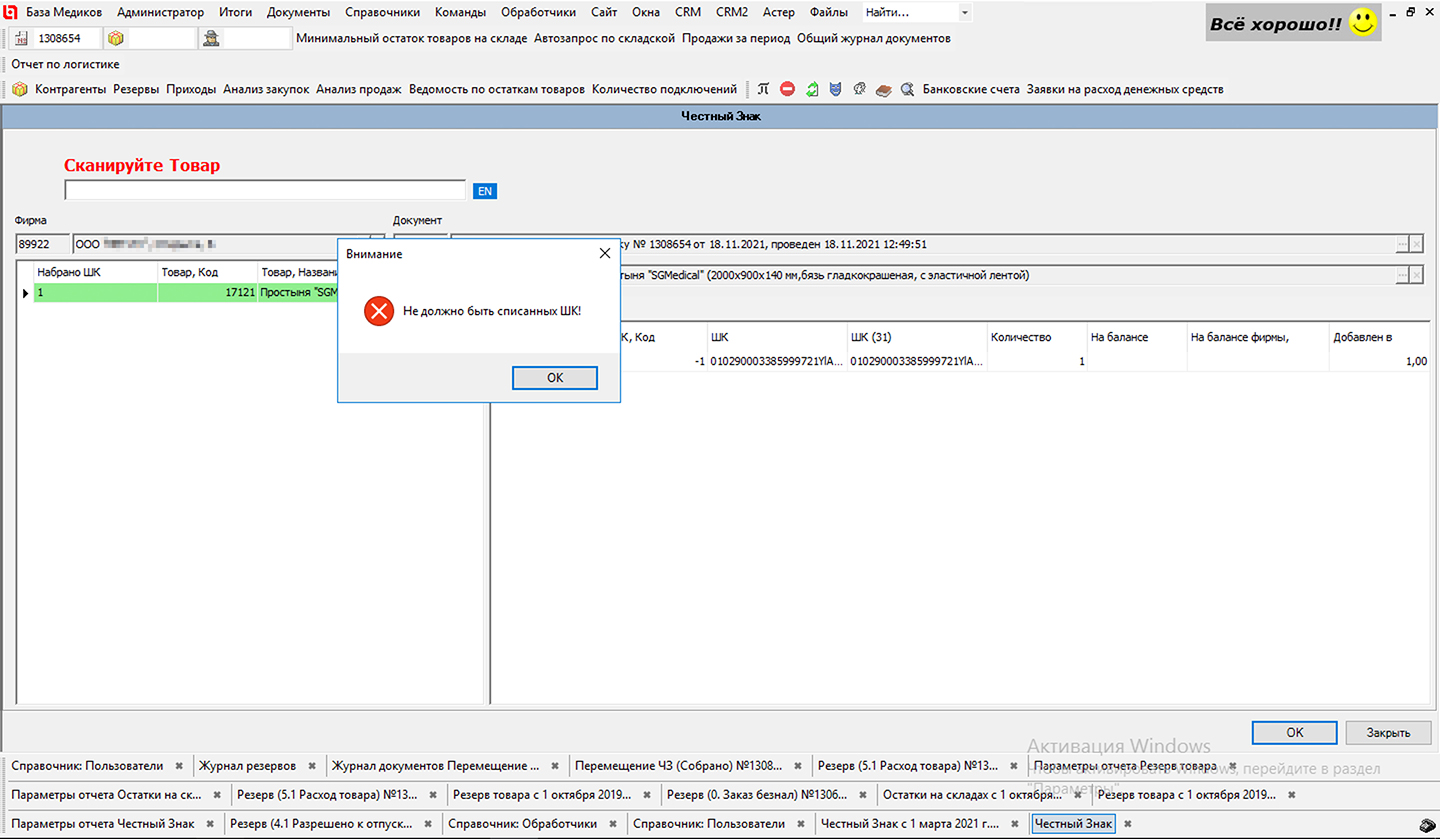Click the blue mask toolbar icon
The width and height of the screenshot is (1440, 839).
[x=836, y=90]
